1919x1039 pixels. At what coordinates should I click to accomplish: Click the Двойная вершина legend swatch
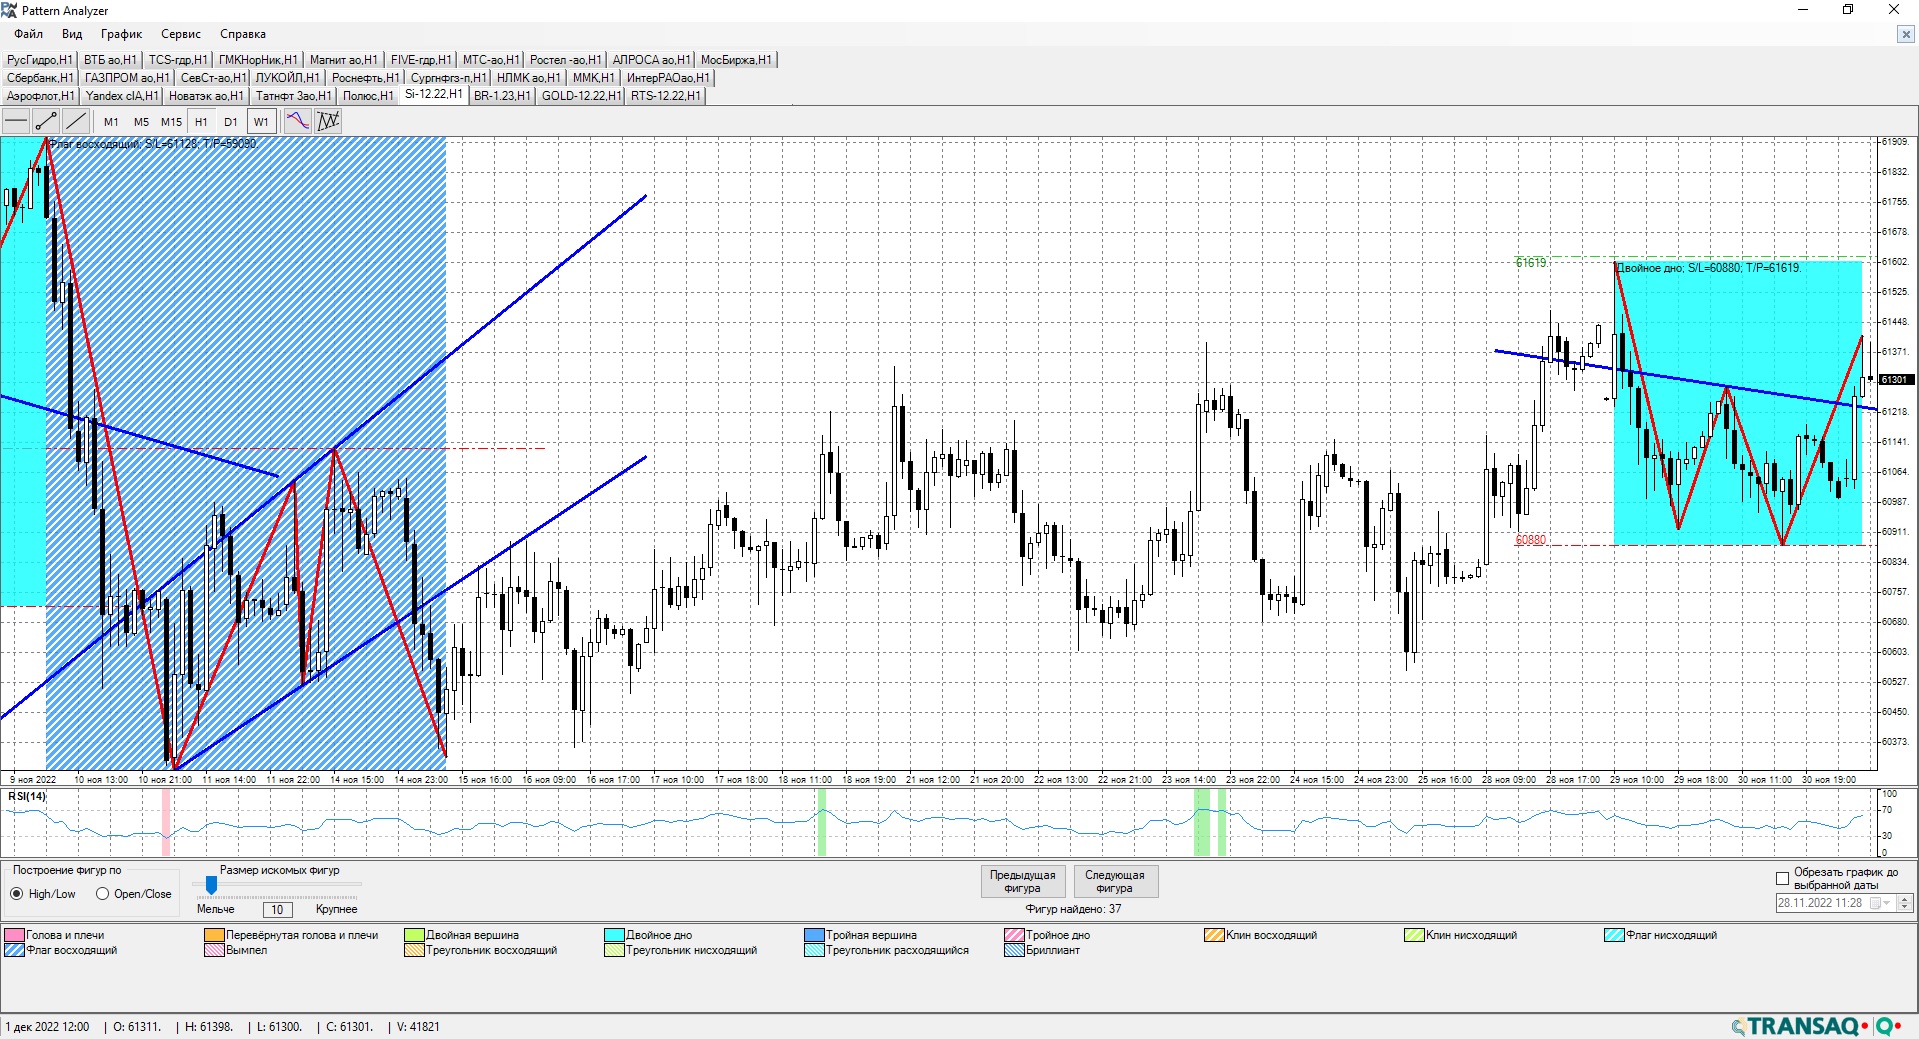415,936
